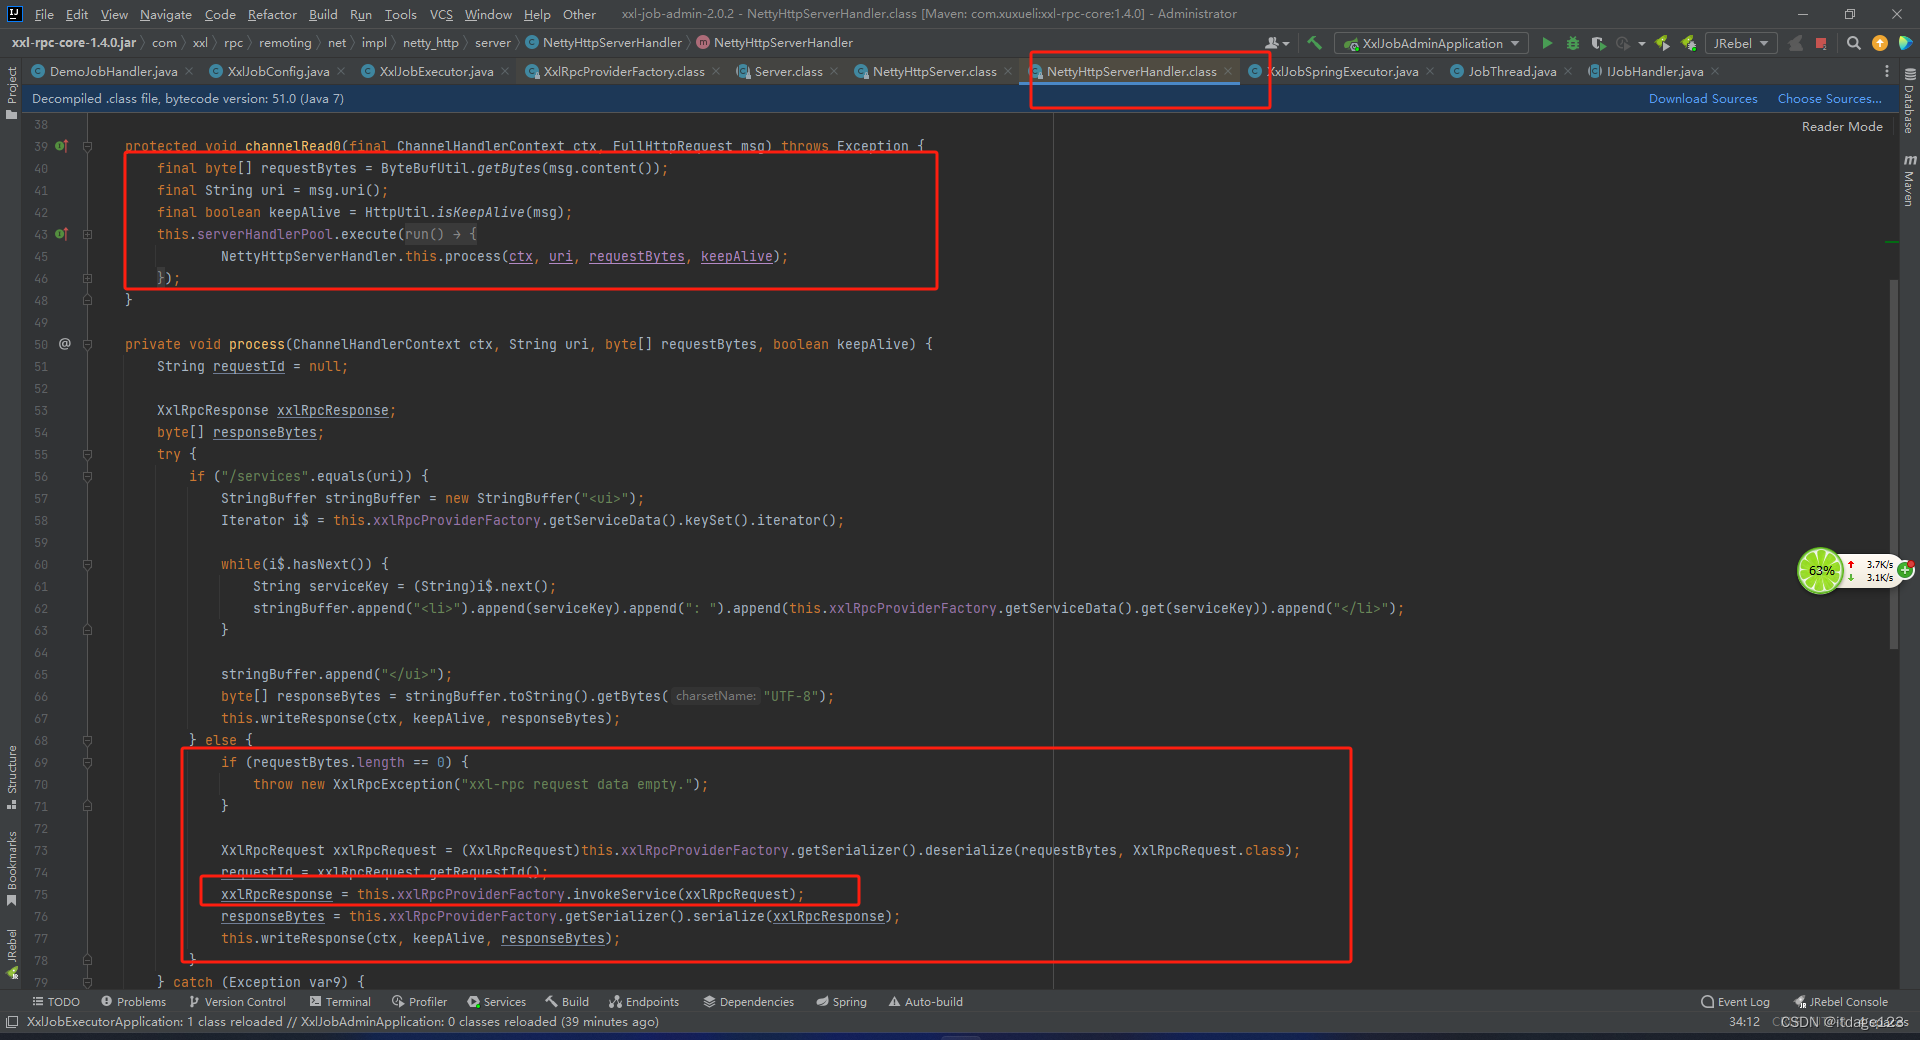This screenshot has width=1920, height=1040.
Task: Open the Database tool window
Action: 1909,102
